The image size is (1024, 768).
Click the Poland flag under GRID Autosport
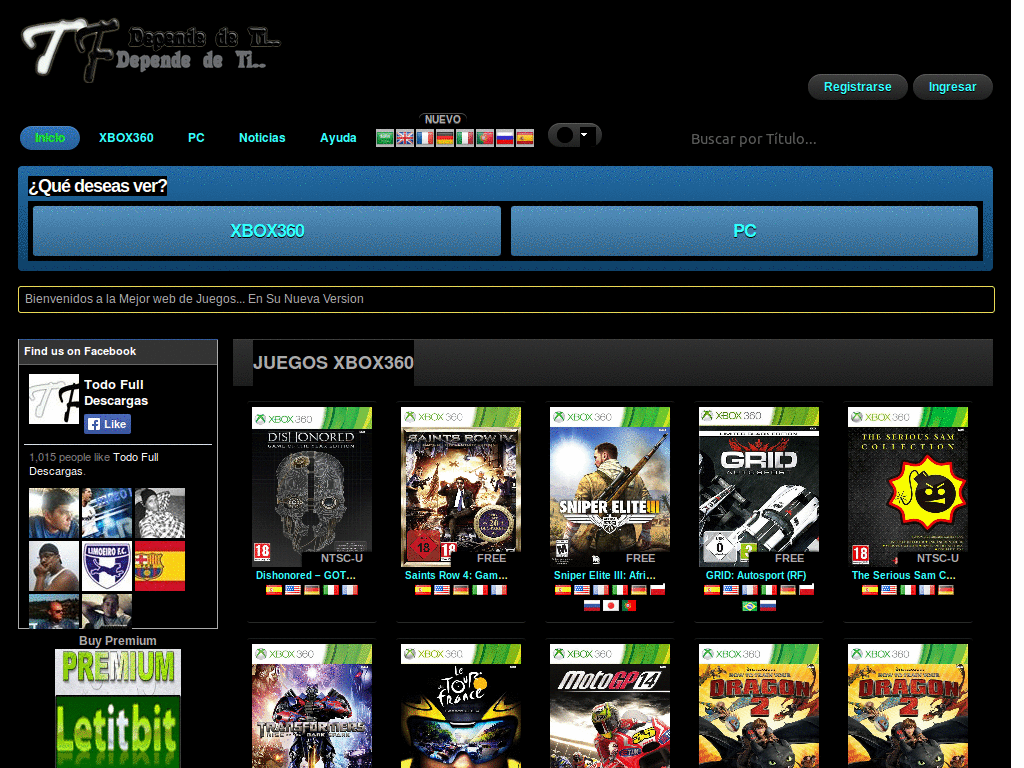807,590
